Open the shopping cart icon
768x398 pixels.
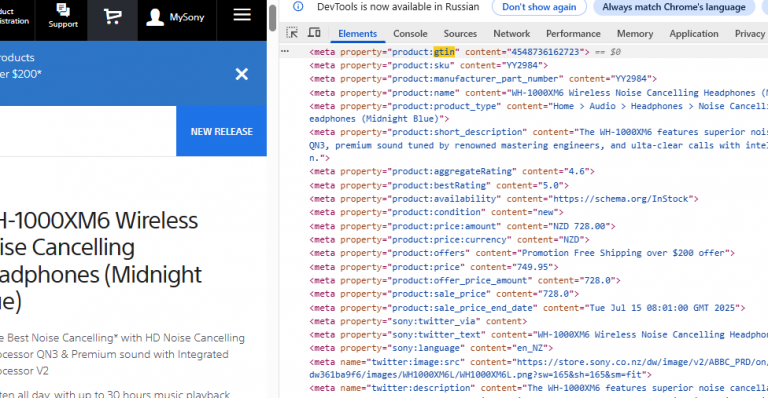click(113, 17)
